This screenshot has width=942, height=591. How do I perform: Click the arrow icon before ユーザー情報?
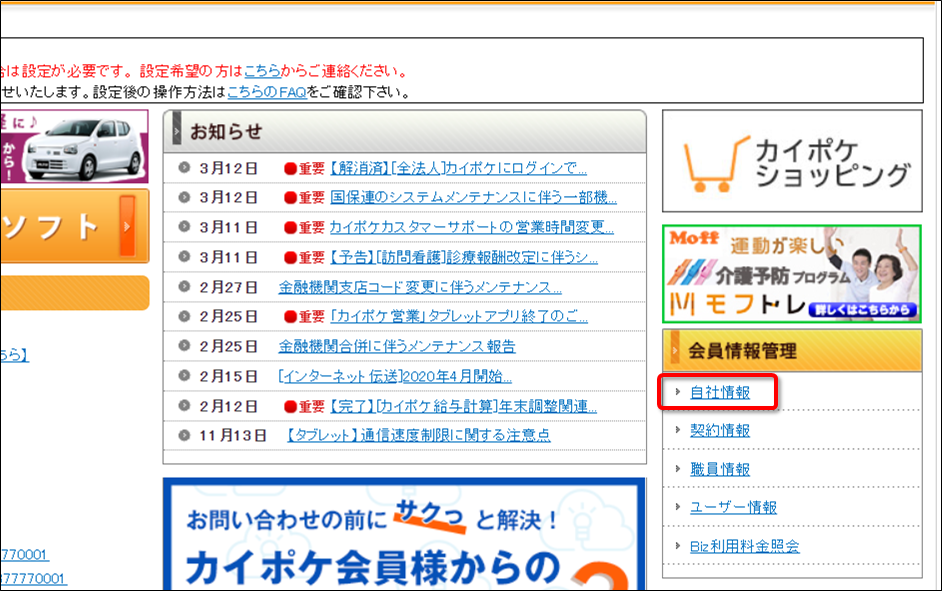coord(678,507)
